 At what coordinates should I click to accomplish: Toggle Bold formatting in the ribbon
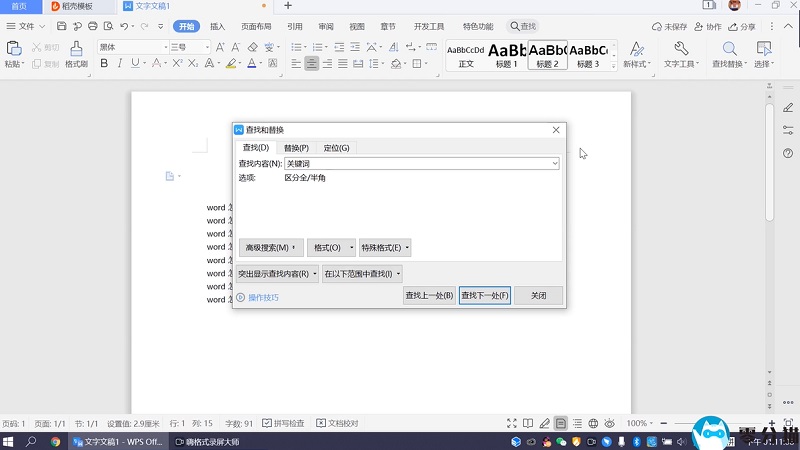click(x=103, y=64)
